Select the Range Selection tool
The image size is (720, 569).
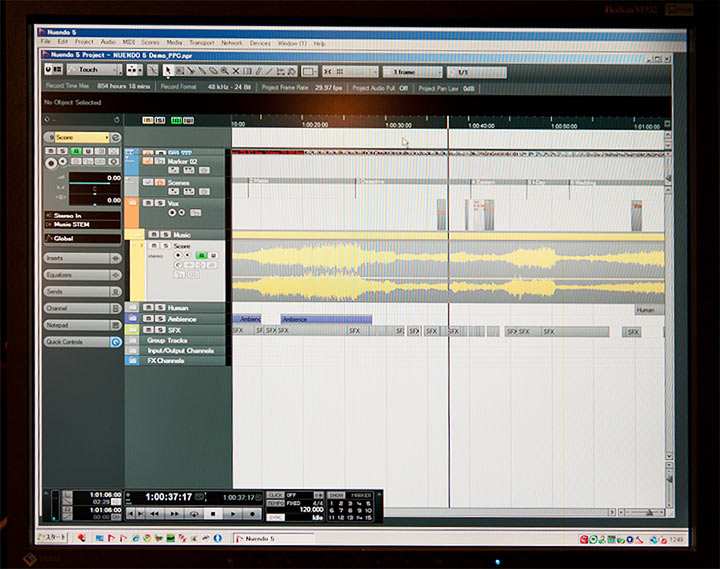tap(180, 71)
